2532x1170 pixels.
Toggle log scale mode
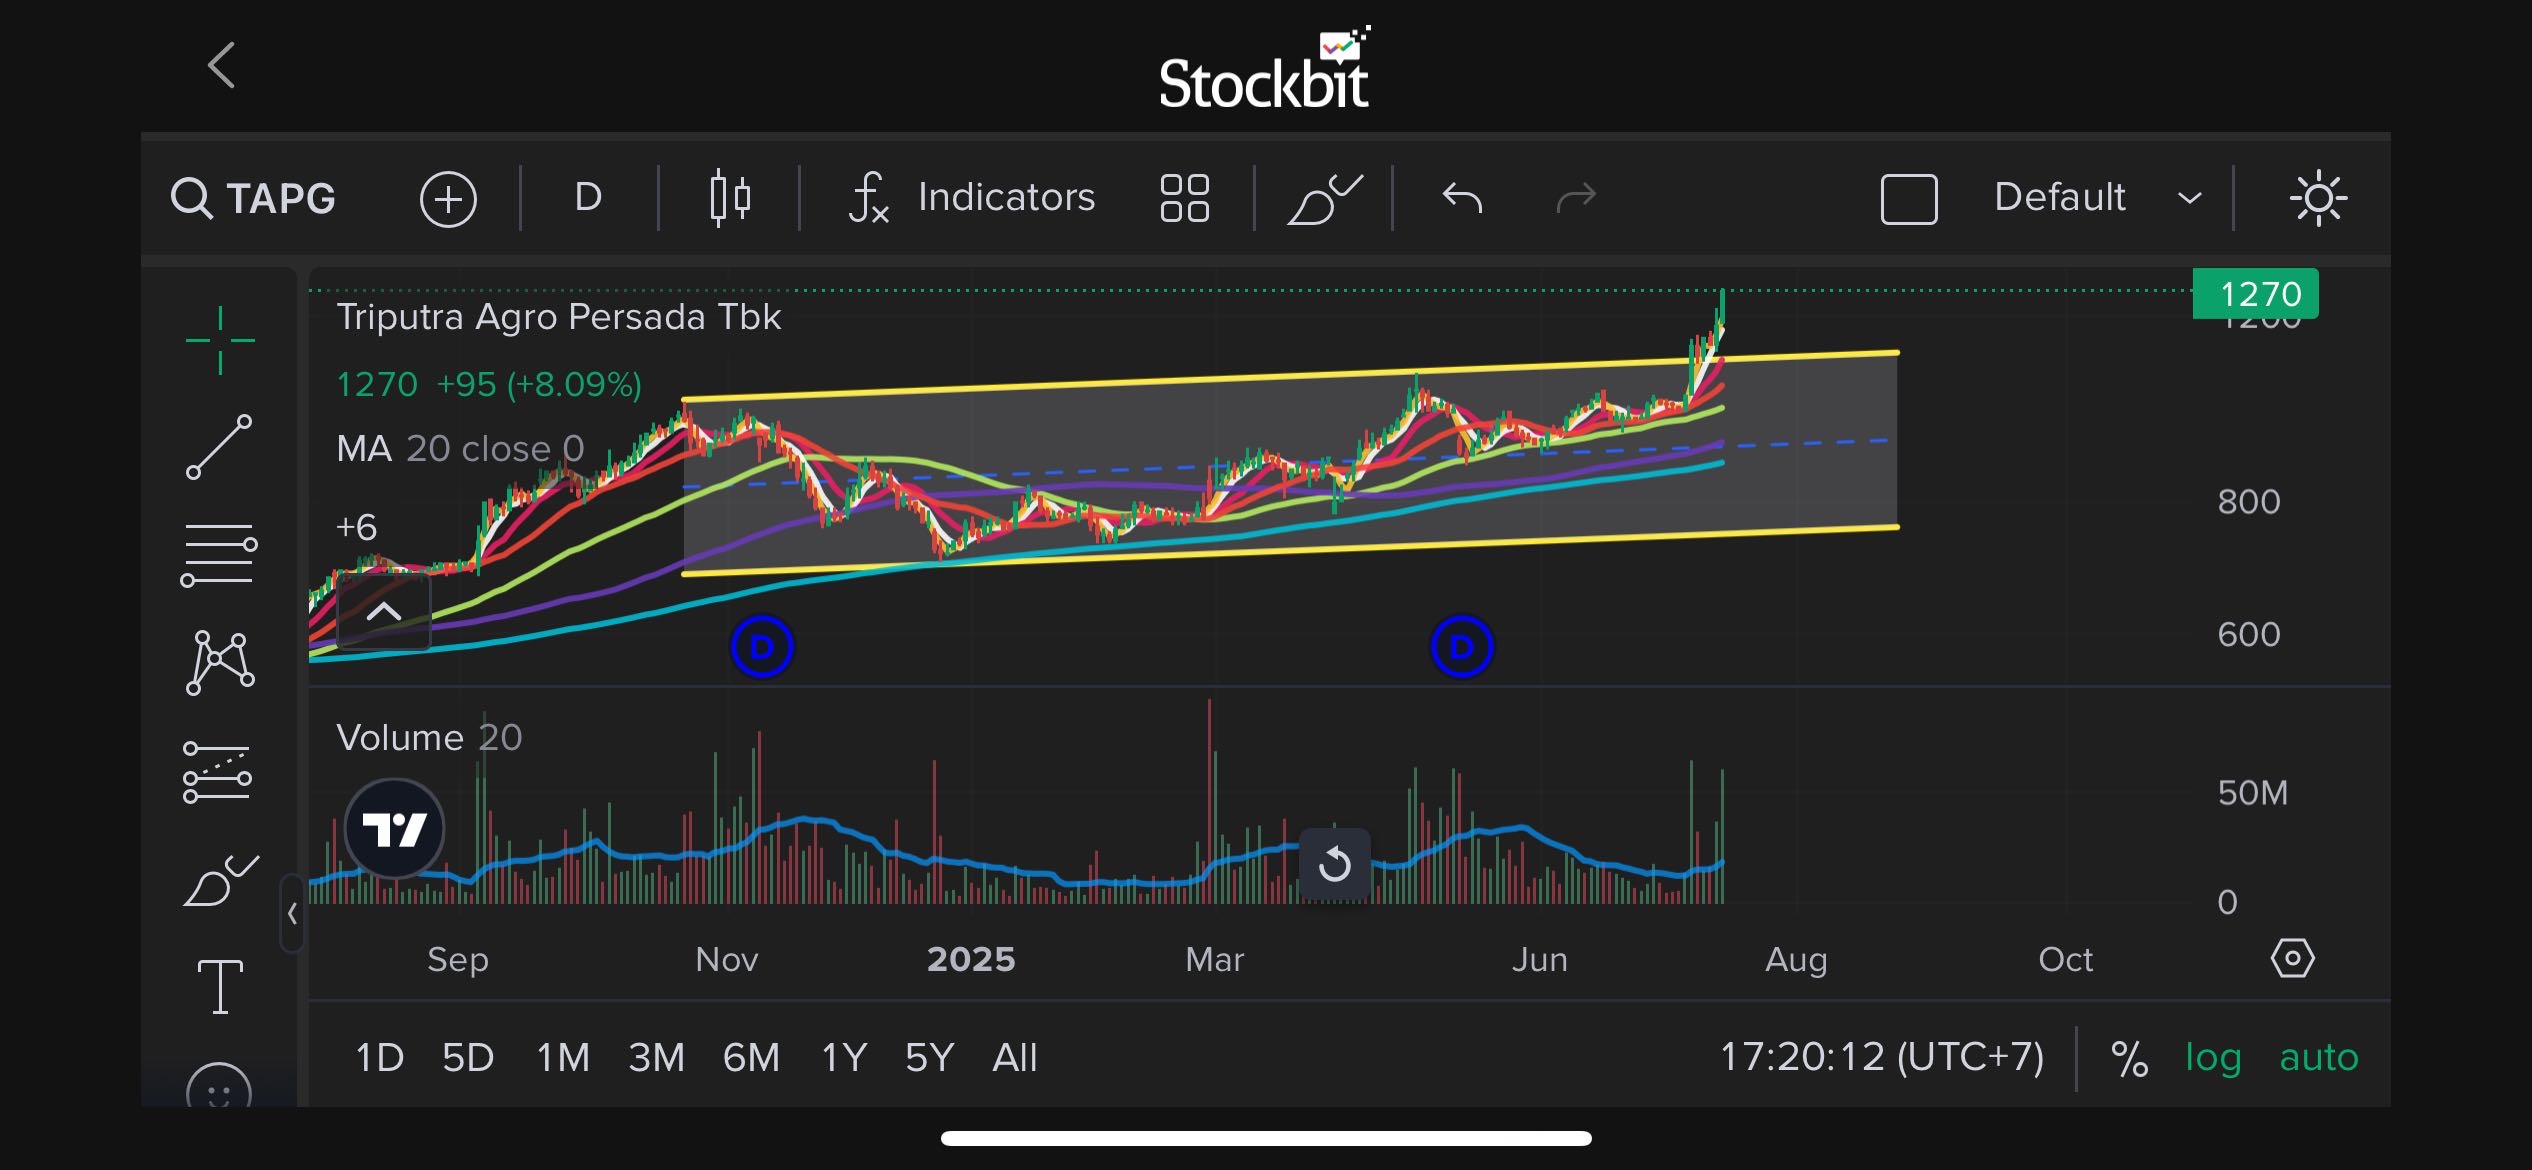tap(2212, 1058)
